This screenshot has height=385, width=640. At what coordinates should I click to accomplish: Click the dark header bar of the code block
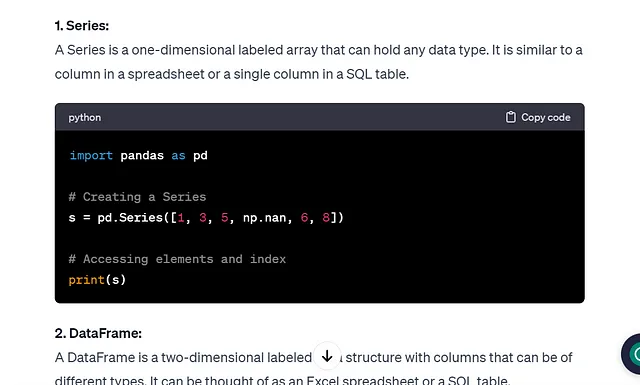(x=320, y=117)
